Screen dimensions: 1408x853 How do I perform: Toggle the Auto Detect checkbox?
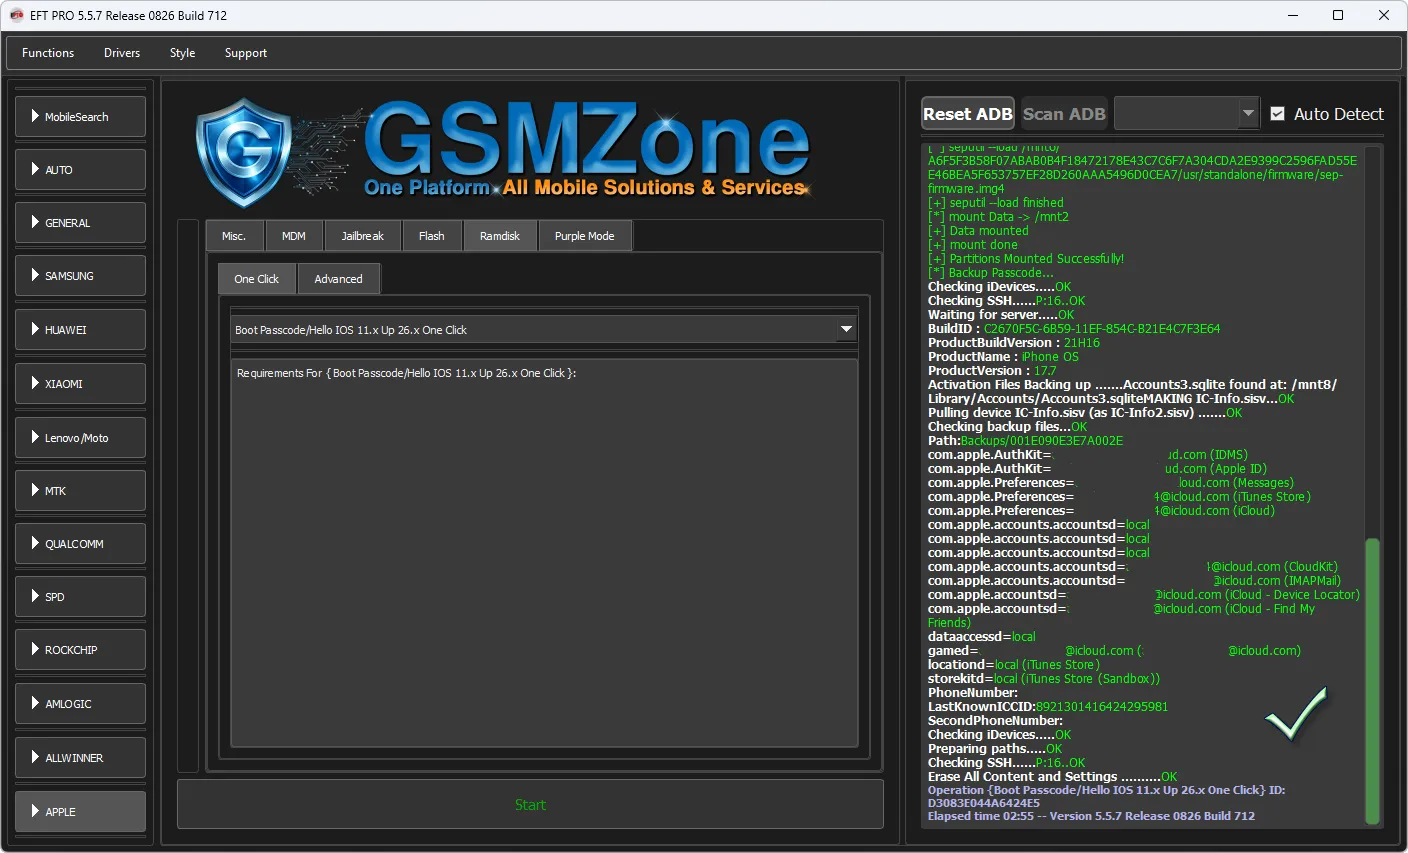point(1277,114)
